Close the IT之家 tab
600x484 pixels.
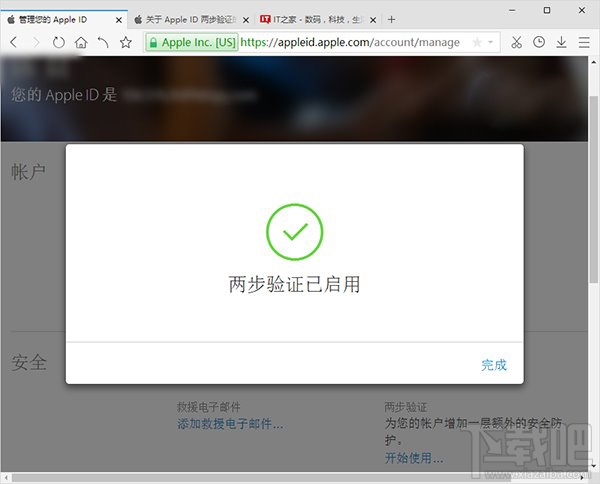click(x=373, y=20)
